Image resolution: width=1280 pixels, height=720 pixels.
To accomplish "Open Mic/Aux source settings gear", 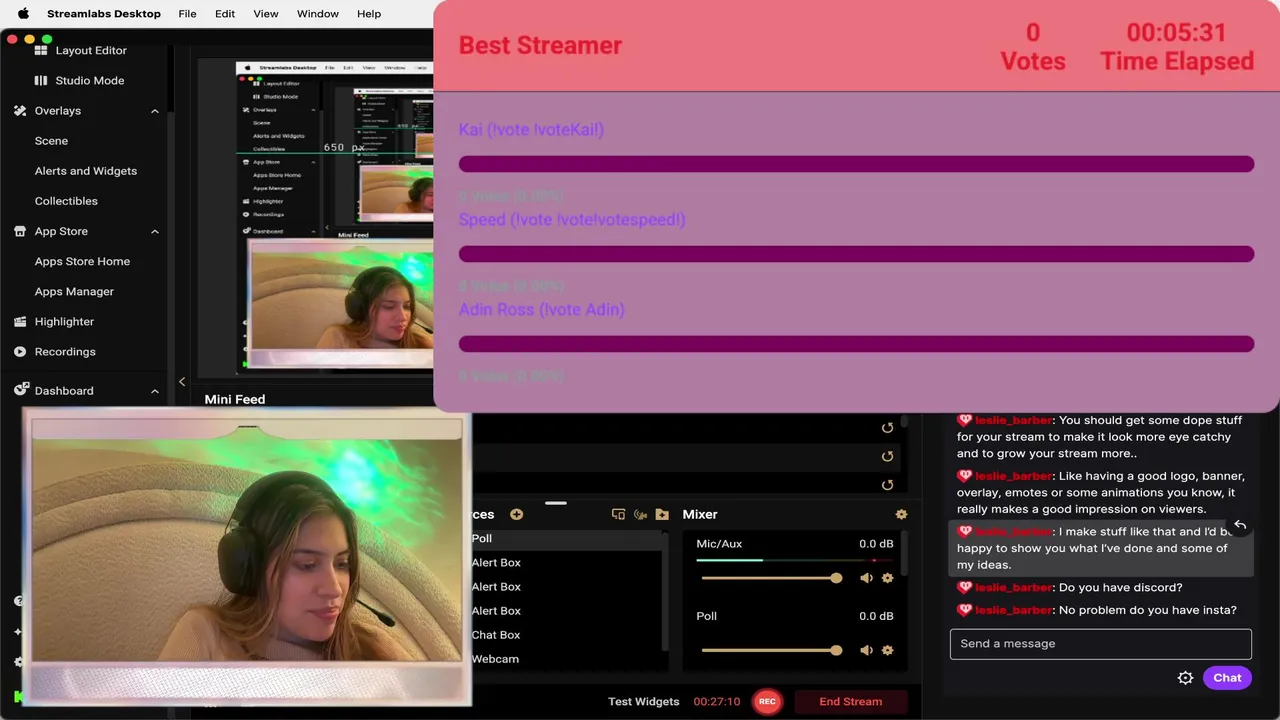I will 887,578.
